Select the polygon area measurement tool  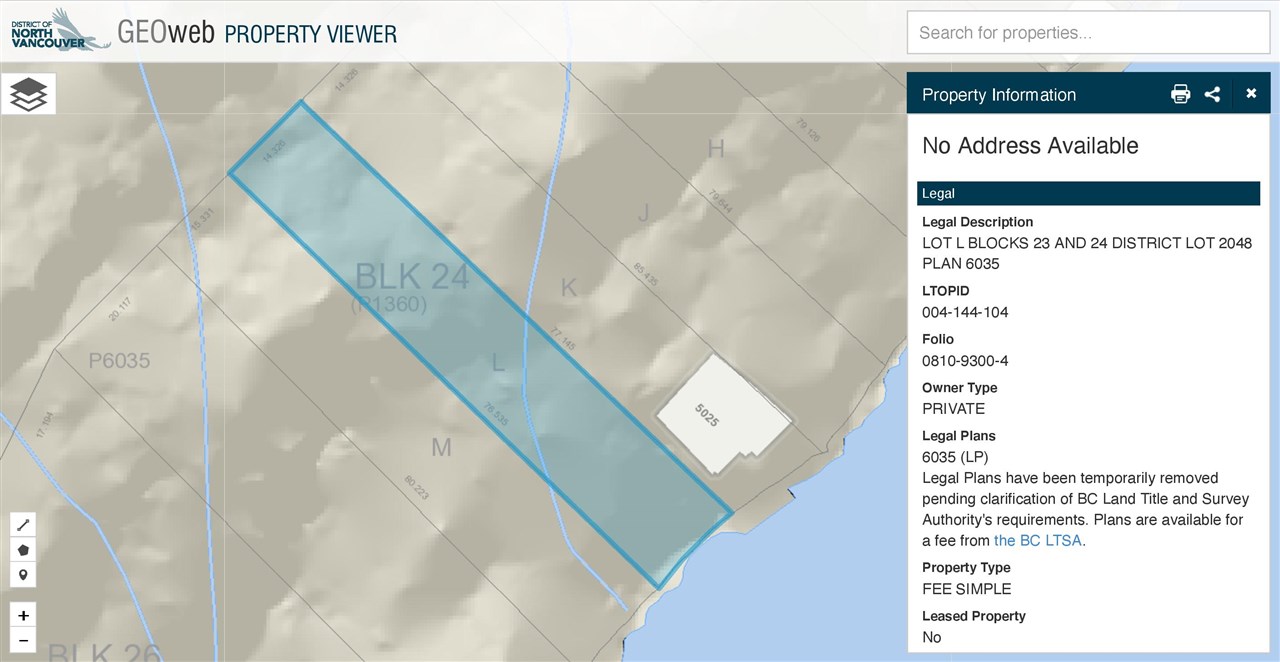[x=23, y=550]
